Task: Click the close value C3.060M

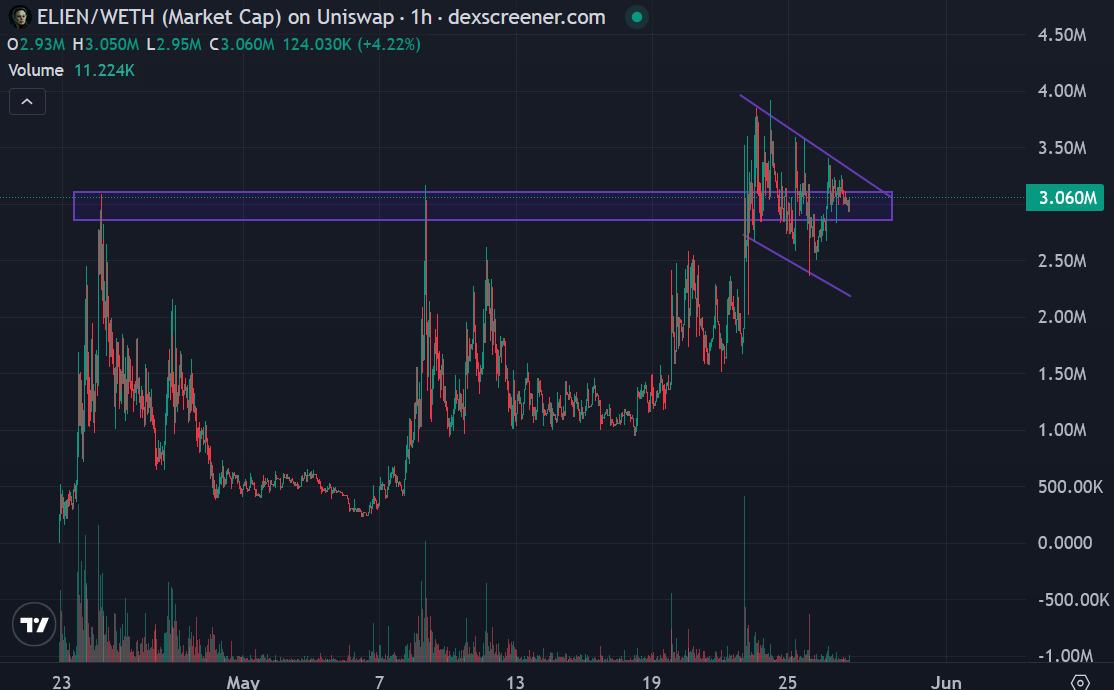Action: [242, 44]
